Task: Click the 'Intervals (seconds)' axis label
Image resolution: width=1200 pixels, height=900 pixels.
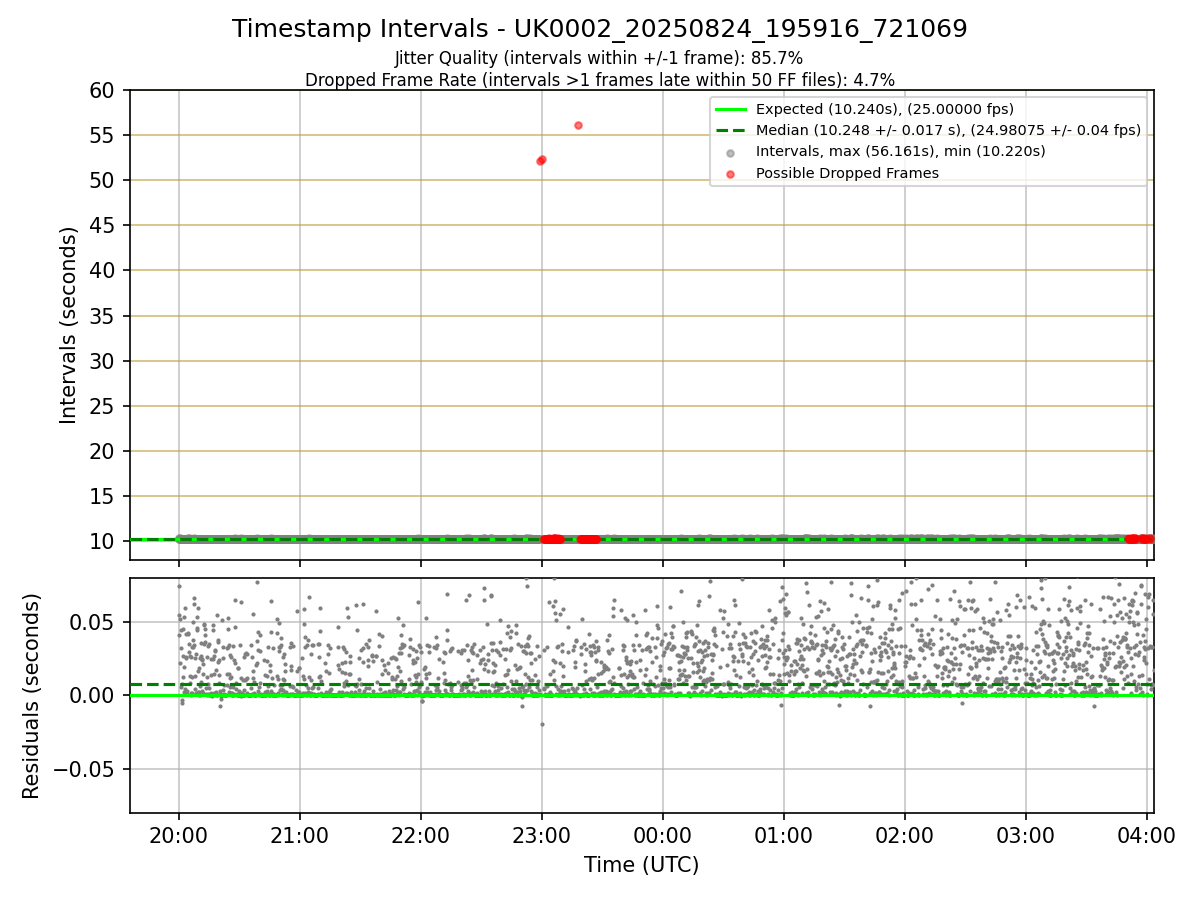Action: pyautogui.click(x=69, y=325)
